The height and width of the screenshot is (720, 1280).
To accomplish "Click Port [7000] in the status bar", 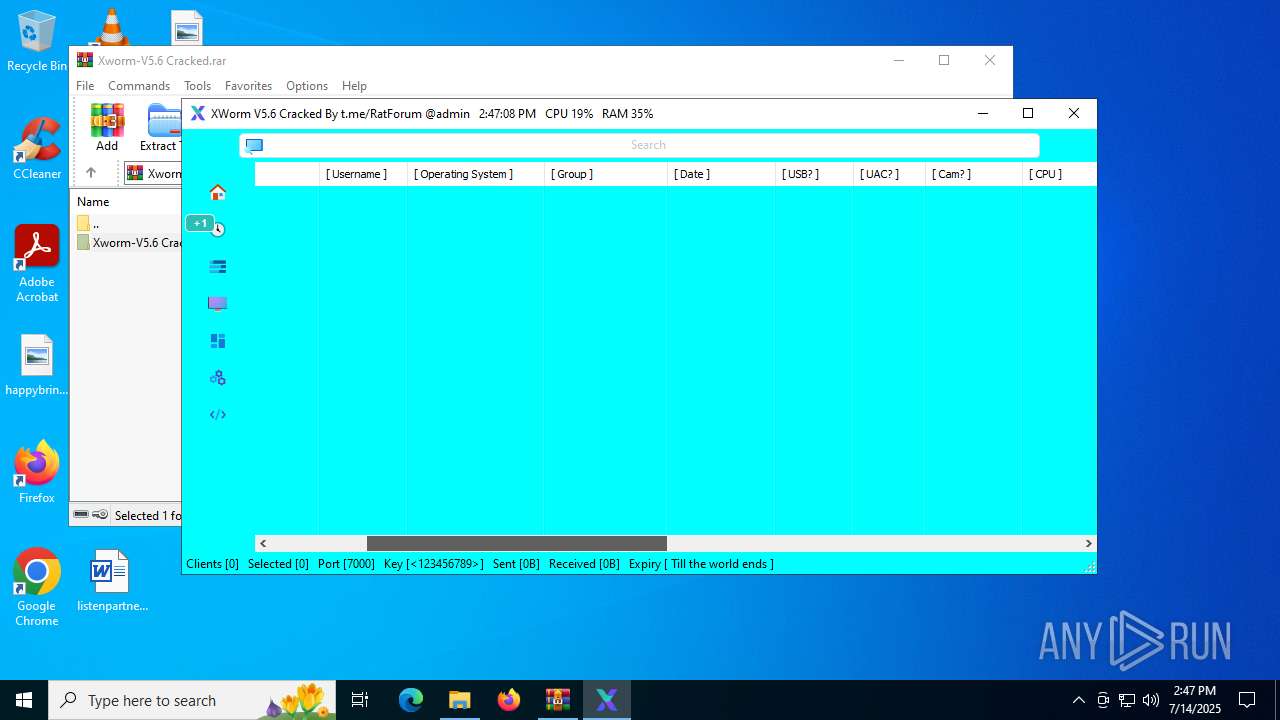I will point(346,564).
